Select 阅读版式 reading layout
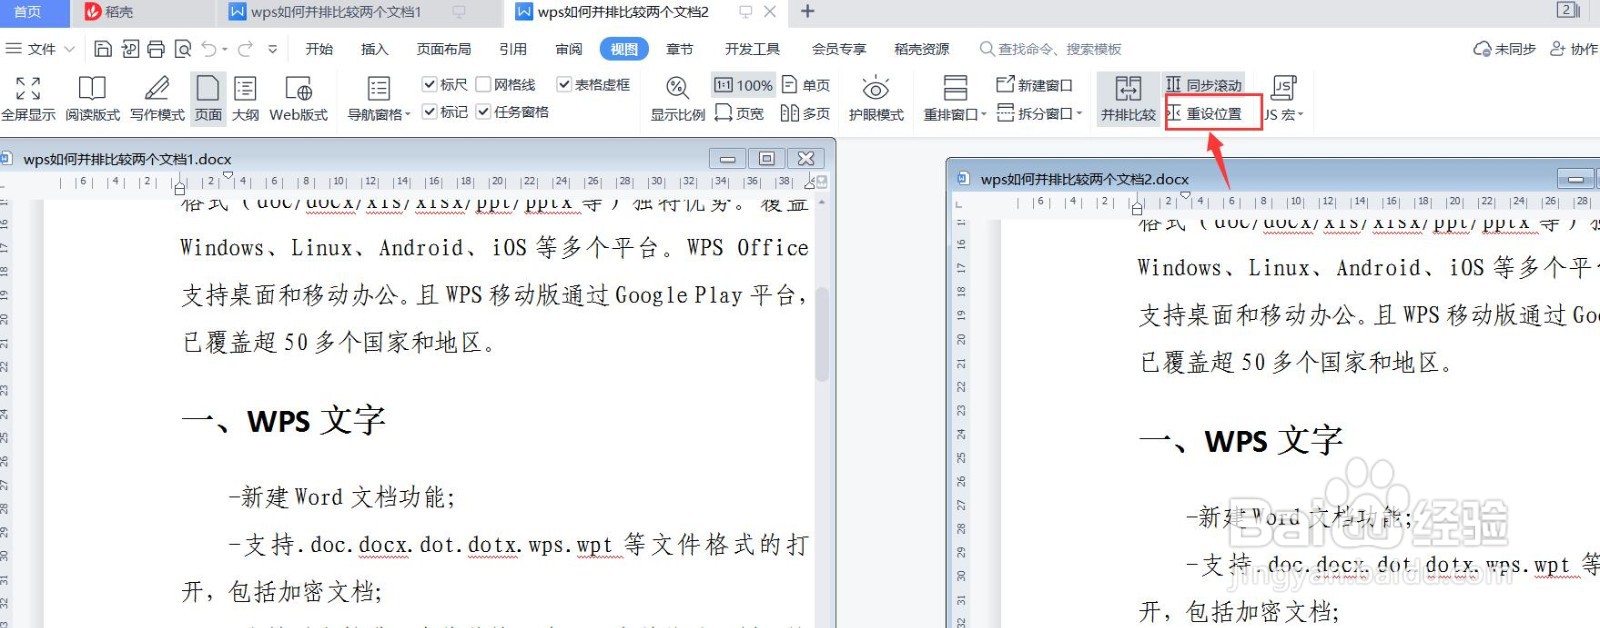This screenshot has height=628, width=1600. (x=92, y=98)
